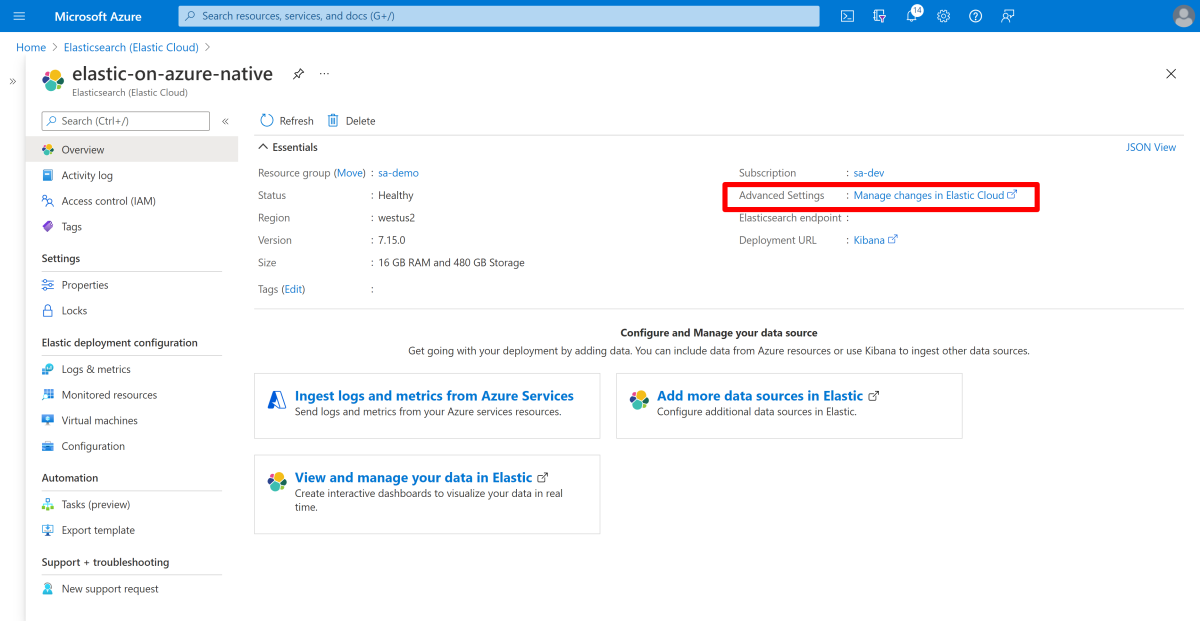The width and height of the screenshot is (1200, 621).
Task: Collapse the left navigation menu chevrons
Action: coord(225,121)
